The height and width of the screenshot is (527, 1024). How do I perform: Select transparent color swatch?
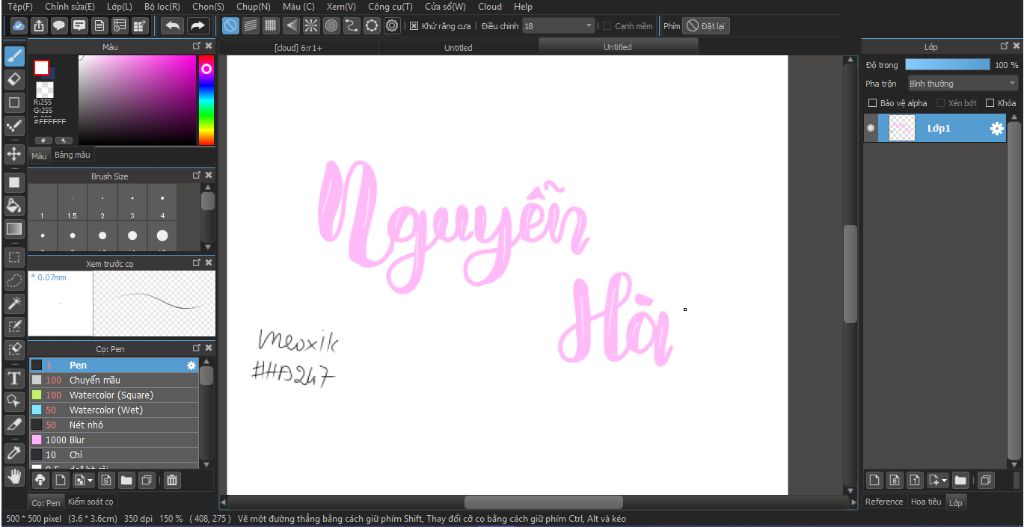[x=44, y=89]
